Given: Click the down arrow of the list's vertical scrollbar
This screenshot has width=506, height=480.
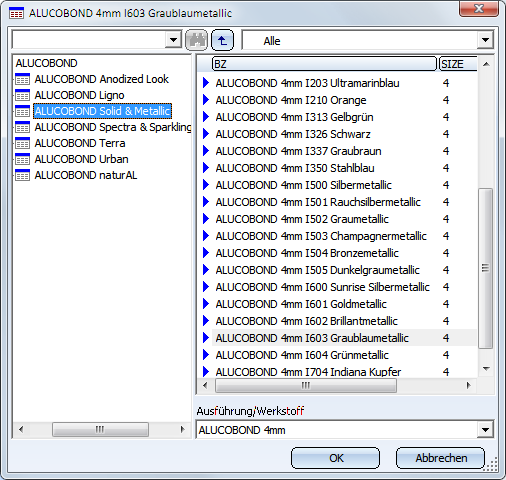Looking at the screenshot, I should tap(486, 369).
